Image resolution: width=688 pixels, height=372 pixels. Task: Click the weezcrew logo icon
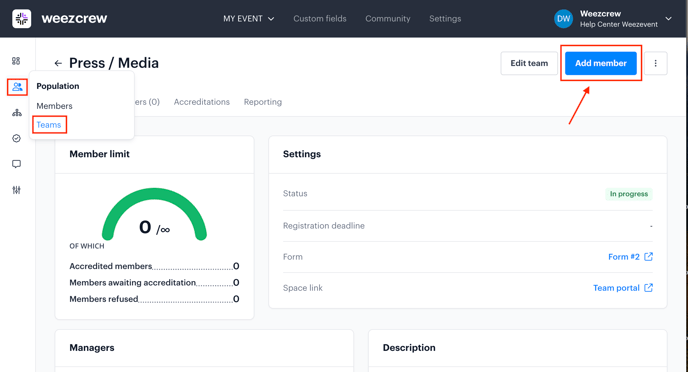tap(22, 18)
